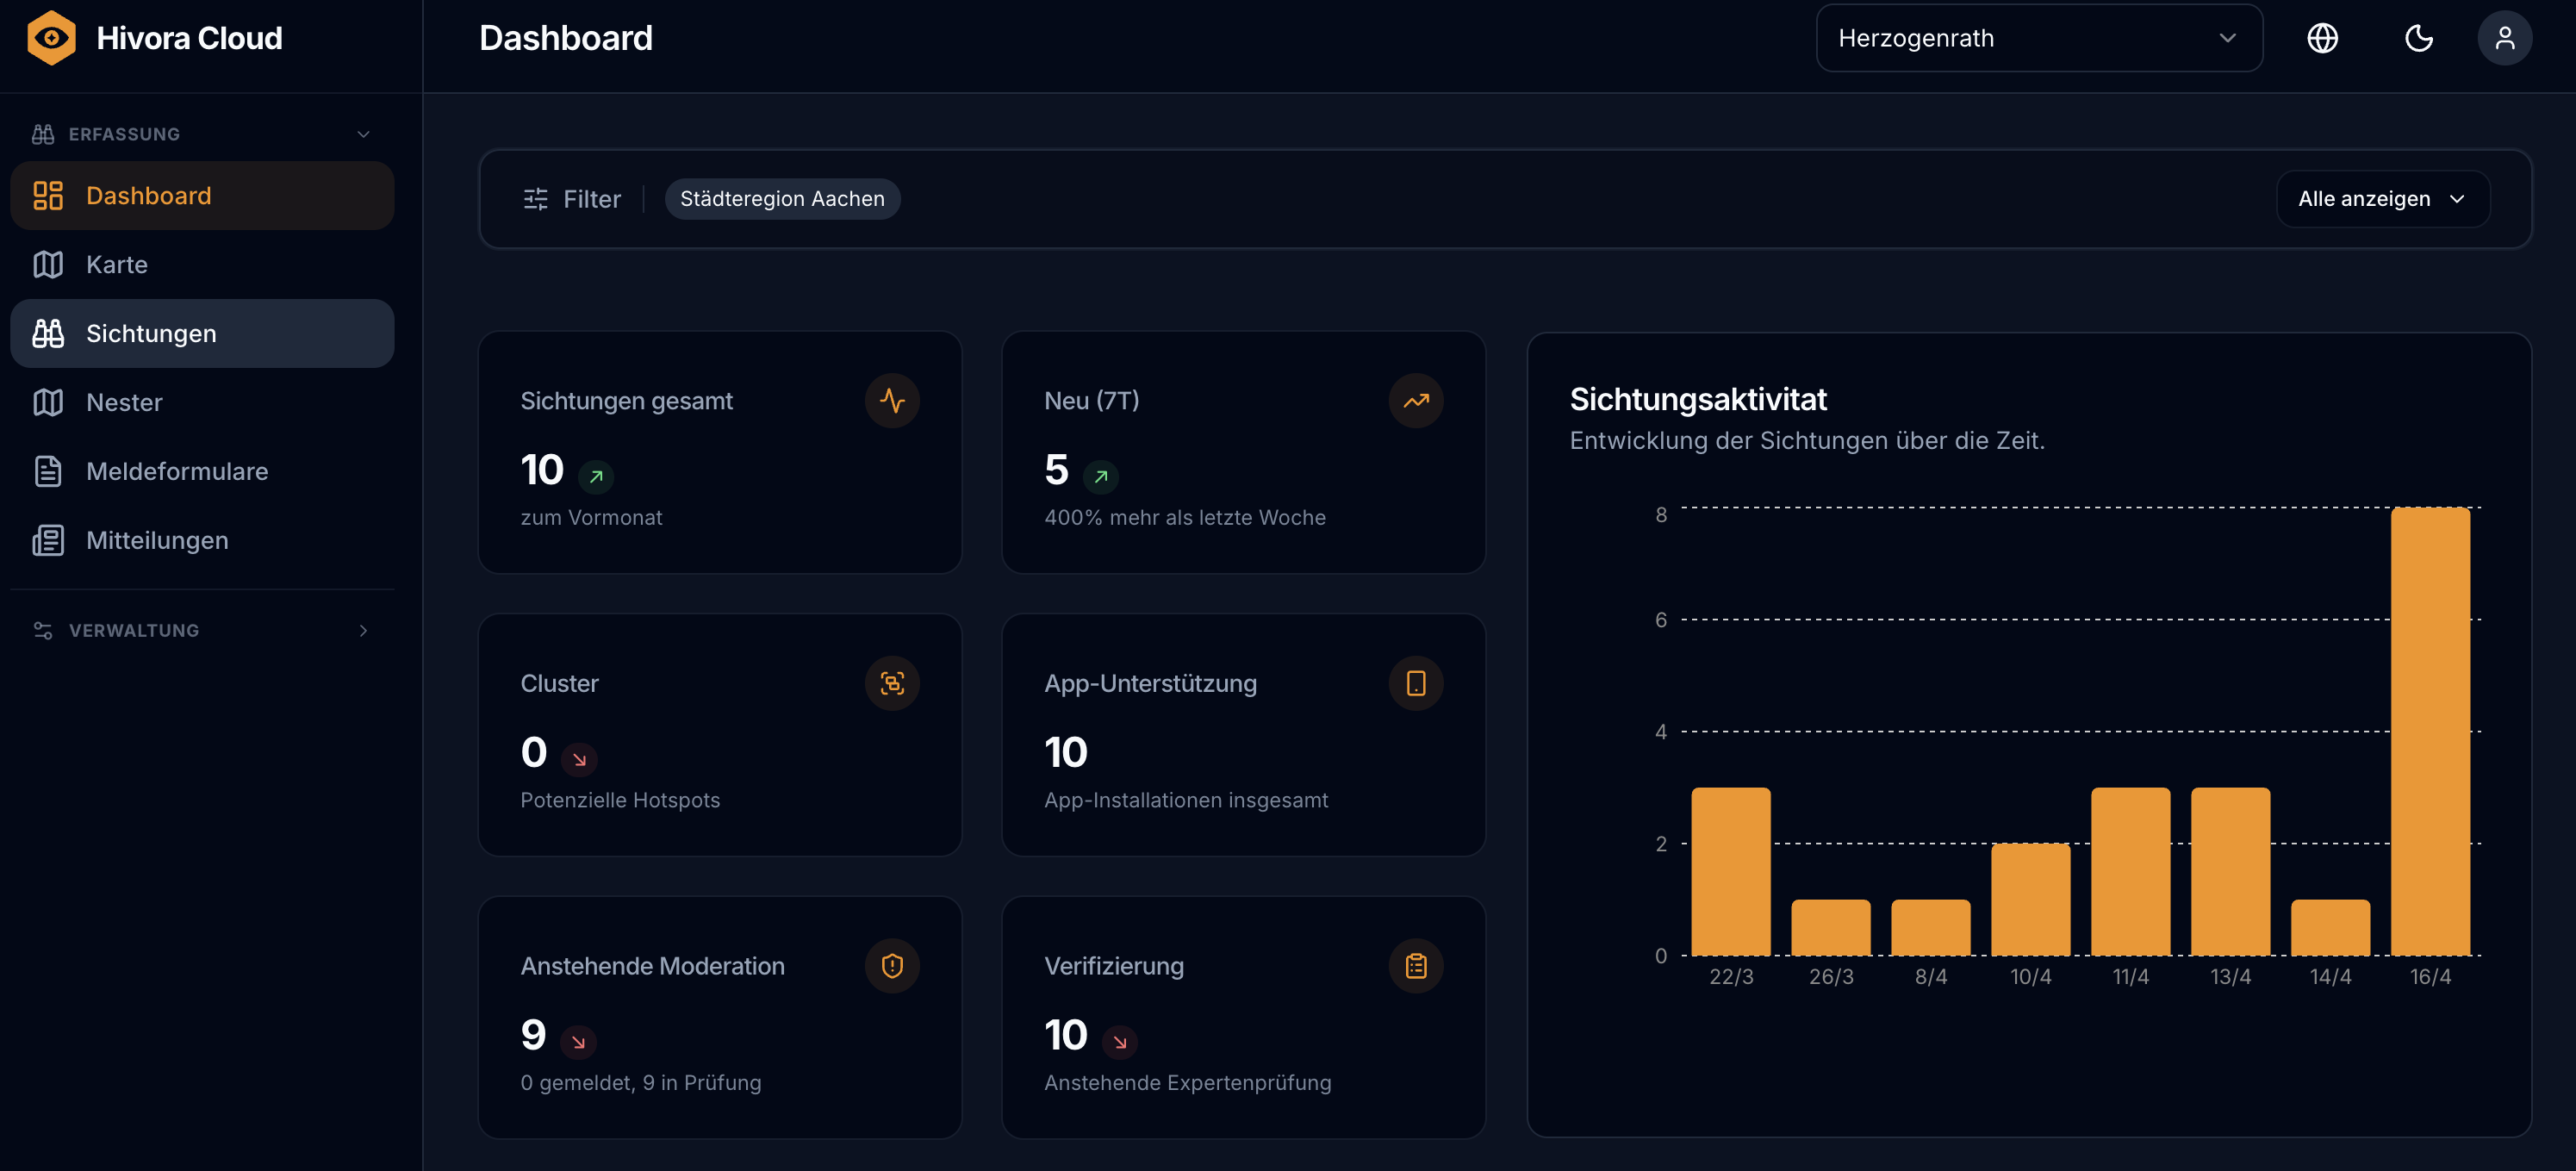
Task: Open the language globe icon
Action: (x=2322, y=38)
